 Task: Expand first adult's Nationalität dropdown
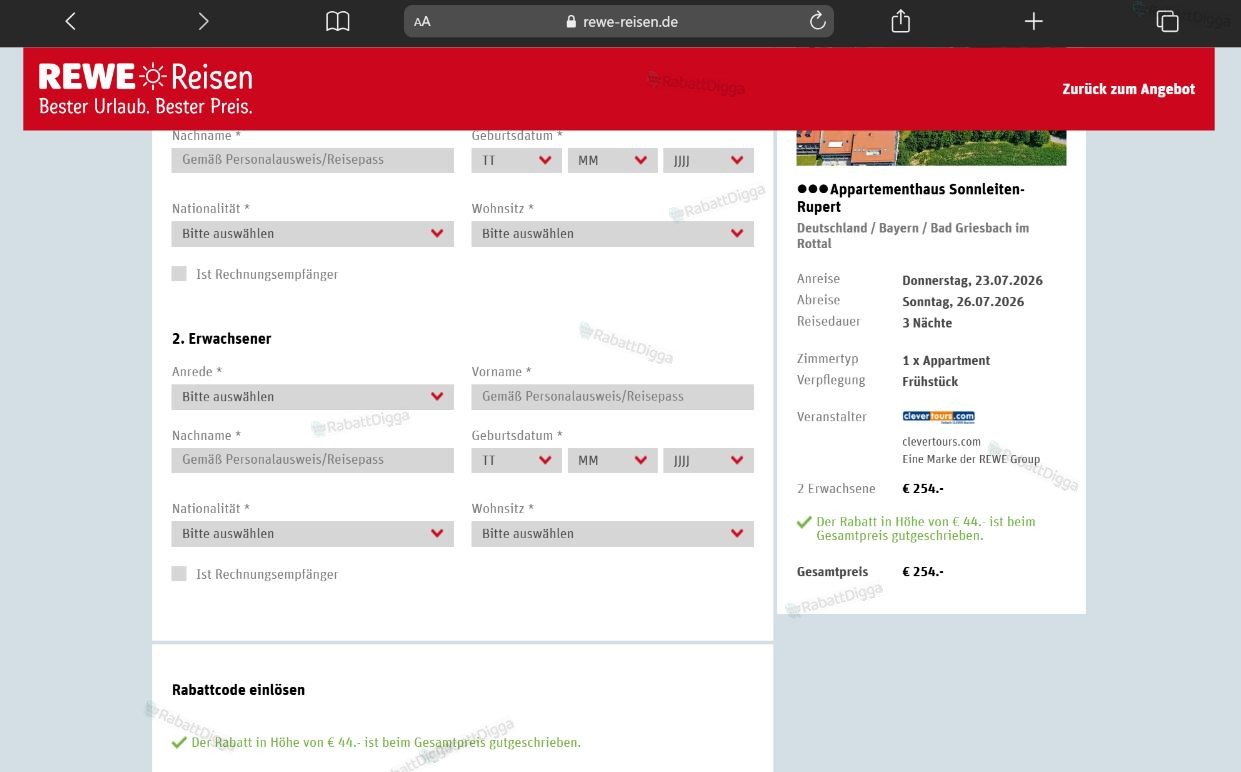pyautogui.click(x=313, y=234)
